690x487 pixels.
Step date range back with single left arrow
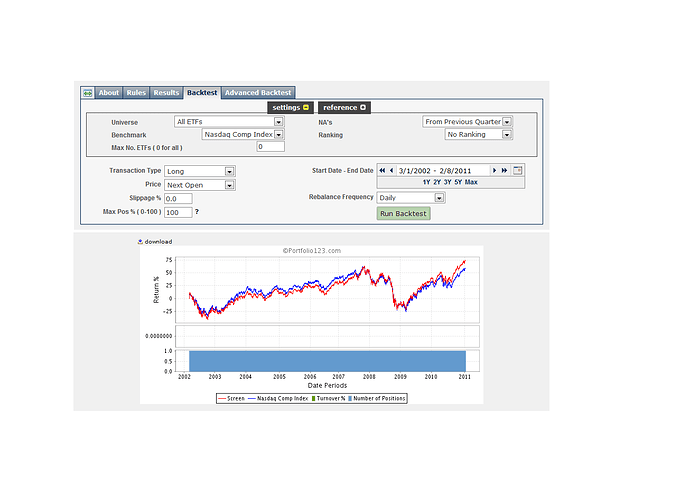(391, 170)
